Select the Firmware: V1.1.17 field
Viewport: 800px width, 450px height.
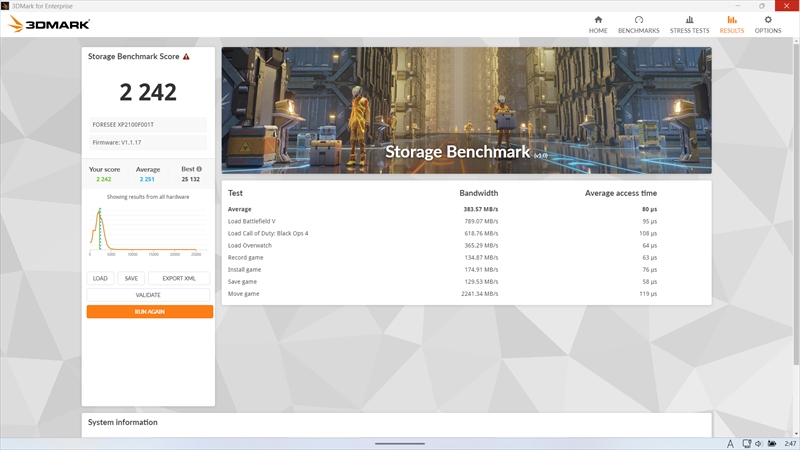[148, 142]
